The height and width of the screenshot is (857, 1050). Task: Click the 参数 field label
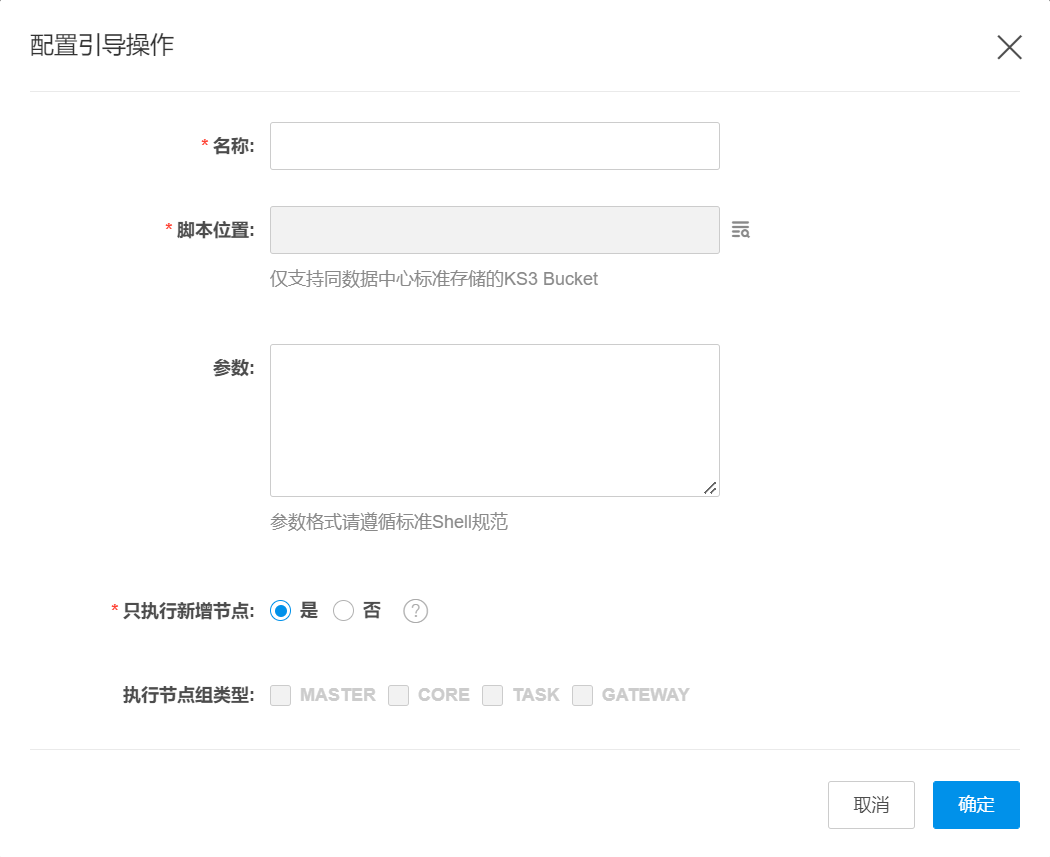[233, 368]
